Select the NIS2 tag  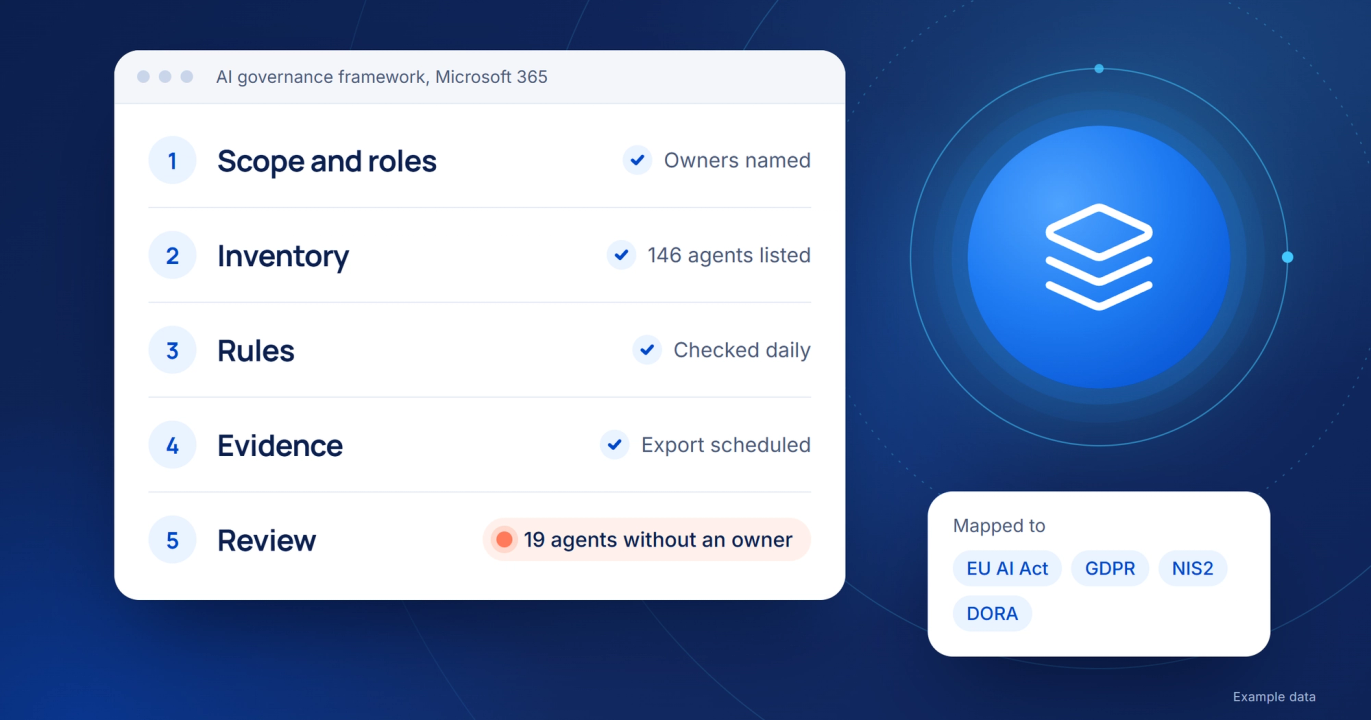[1193, 569]
